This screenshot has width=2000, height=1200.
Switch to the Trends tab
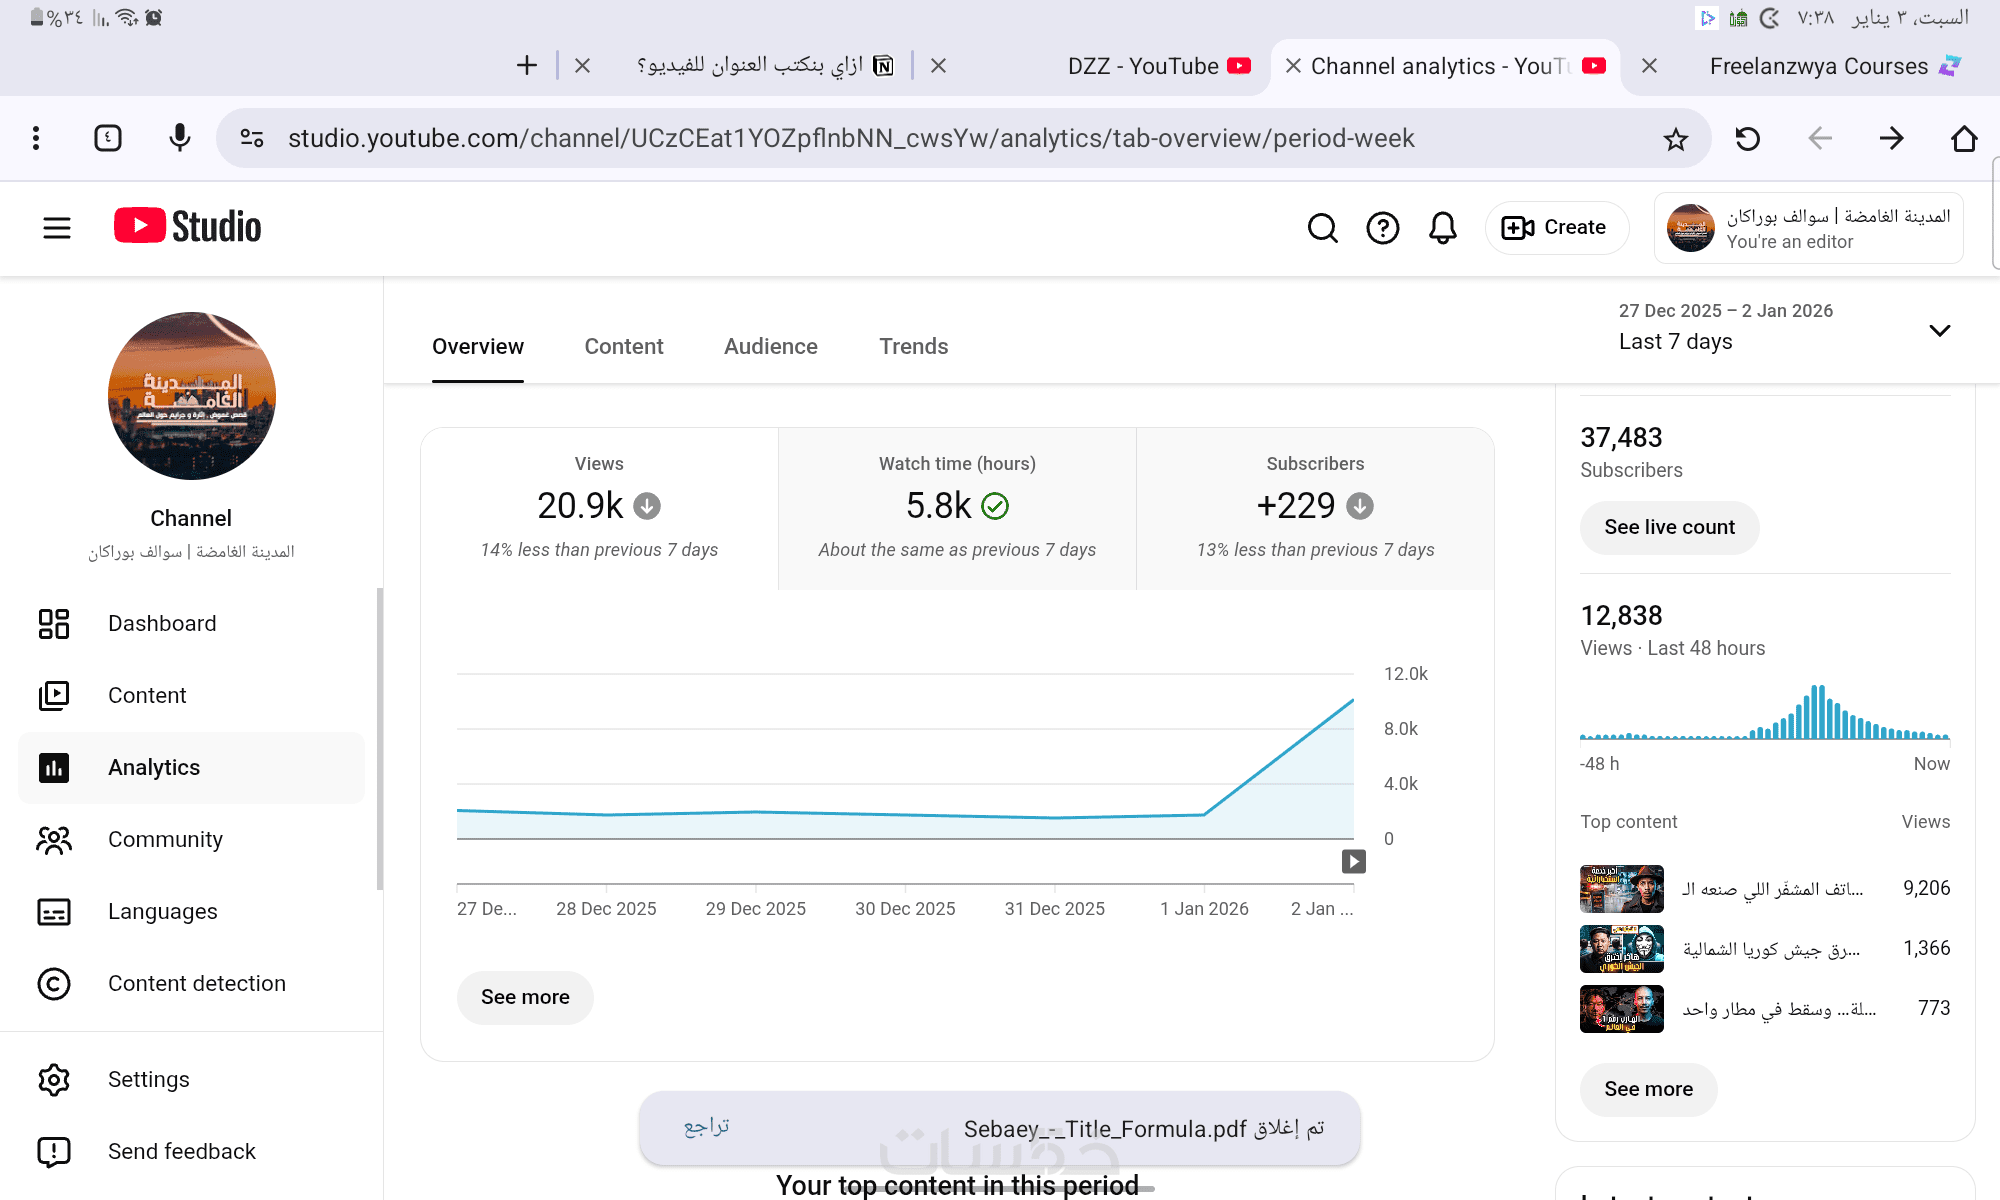pyautogui.click(x=913, y=346)
